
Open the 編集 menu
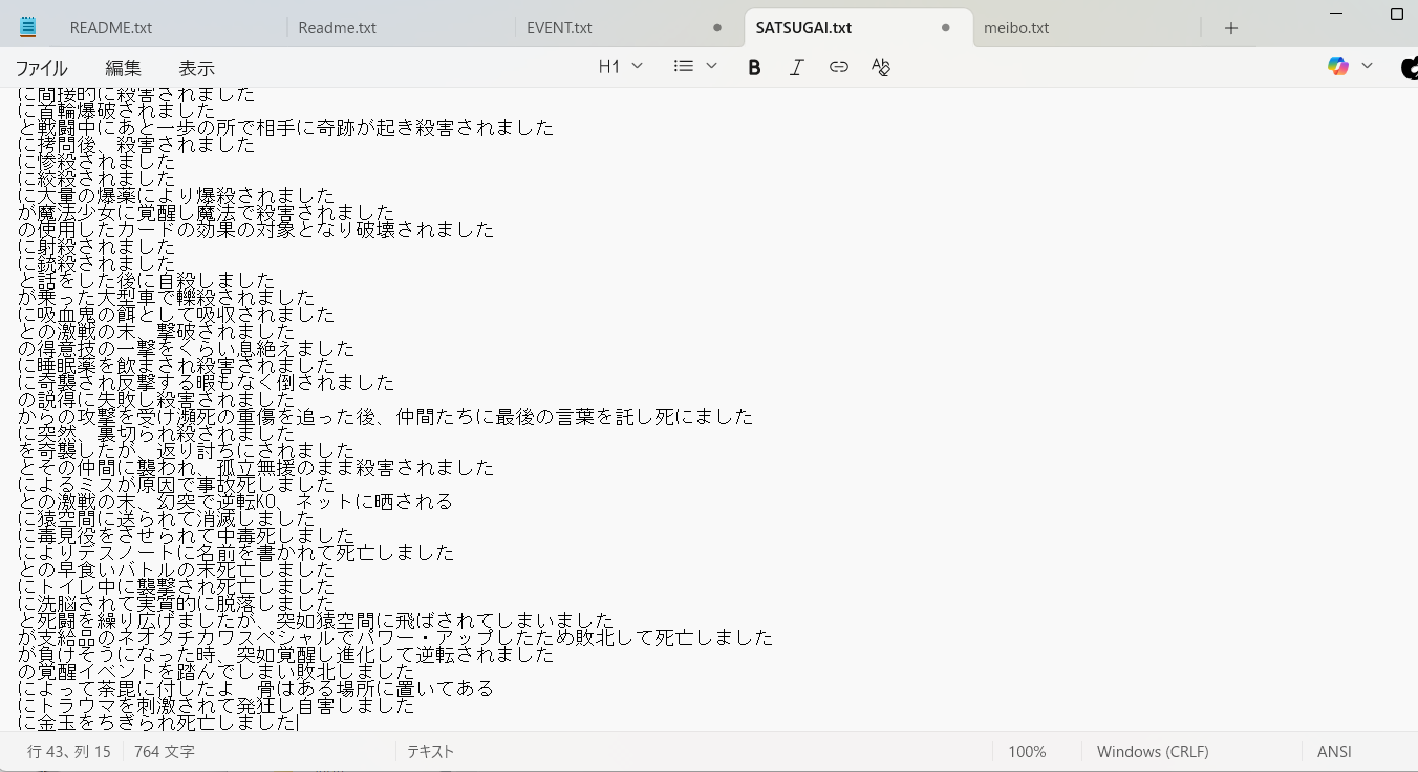tap(123, 68)
